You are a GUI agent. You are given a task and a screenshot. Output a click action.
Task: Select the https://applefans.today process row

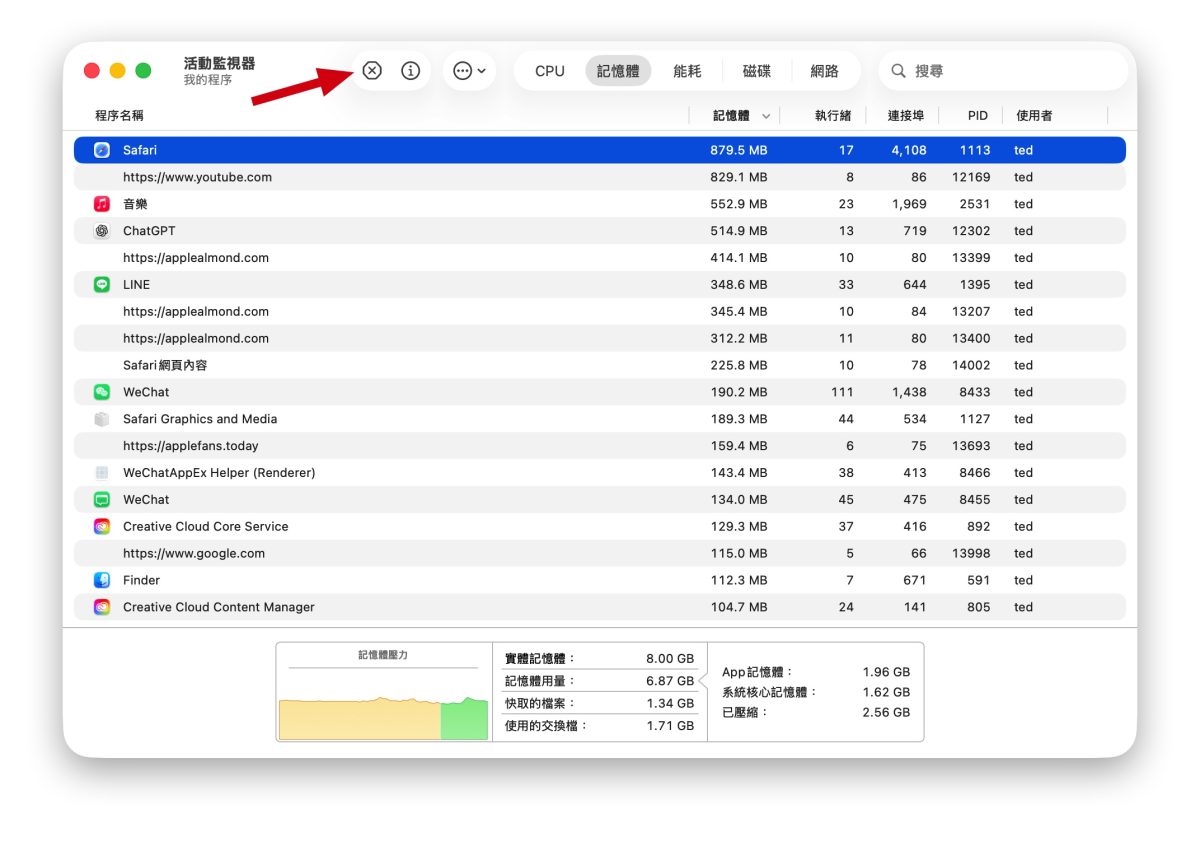point(600,446)
